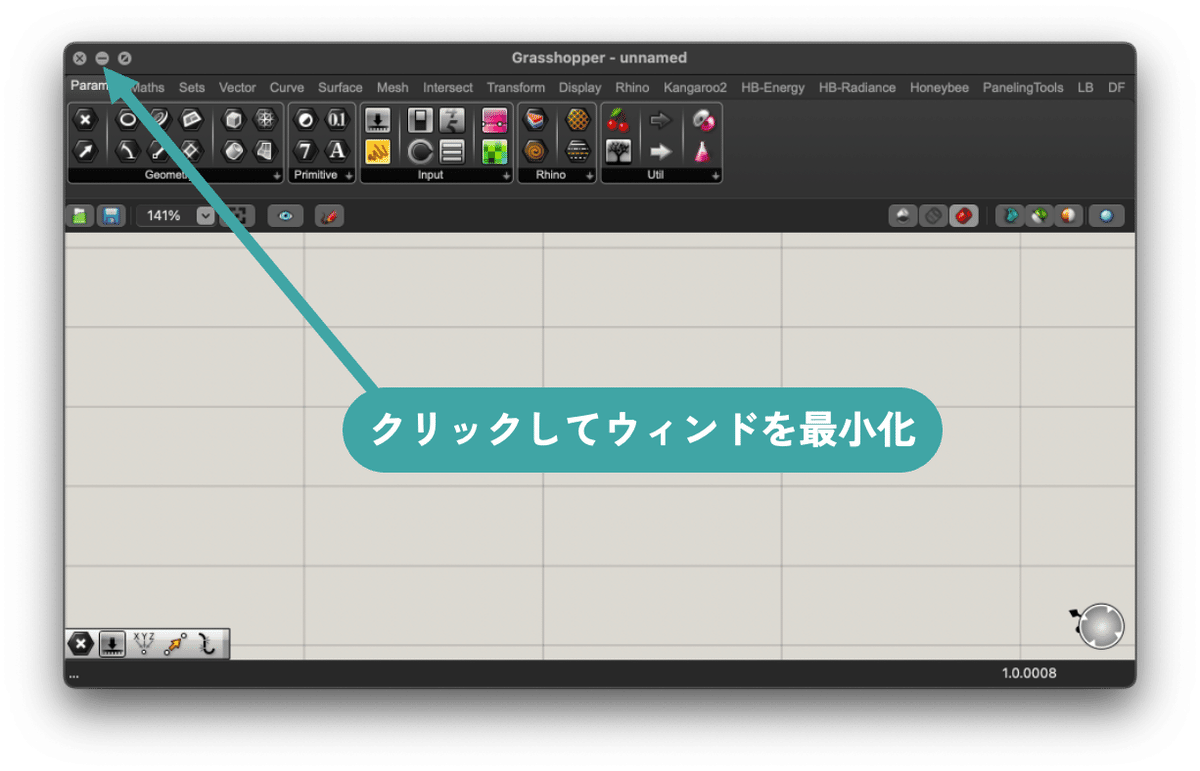This screenshot has width=1200, height=771.
Task: Select the orange hatch icon in Rhino panel
Action: (577, 120)
